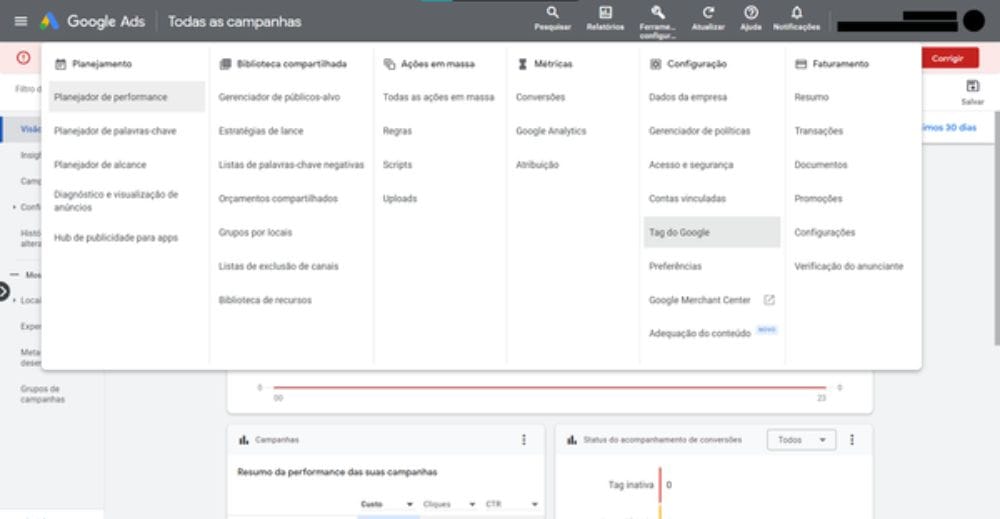Open the hamburger main menu

[x=20, y=21]
